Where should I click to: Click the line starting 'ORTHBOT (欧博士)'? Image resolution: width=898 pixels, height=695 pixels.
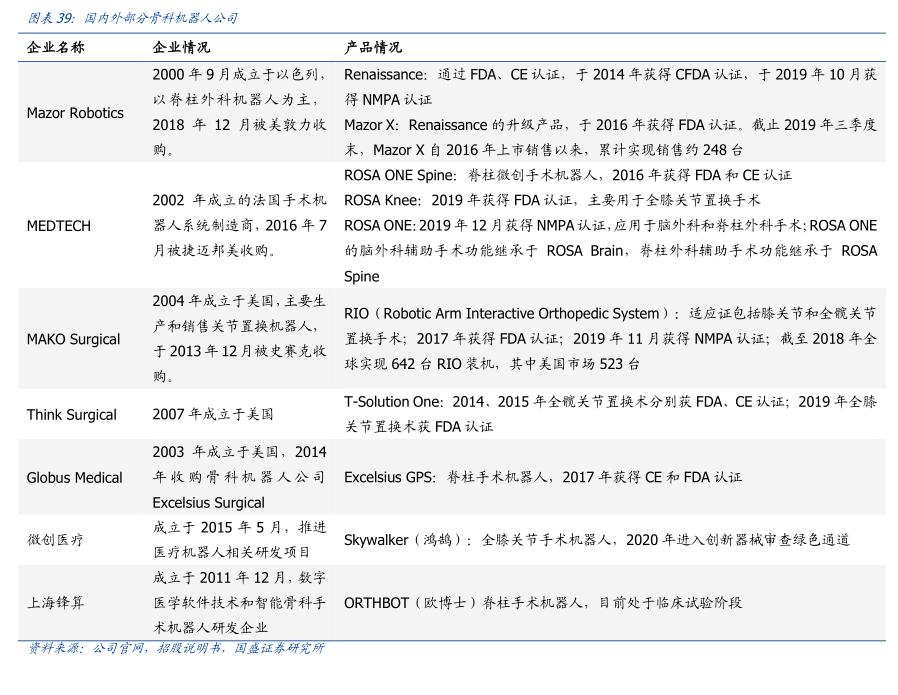point(543,603)
